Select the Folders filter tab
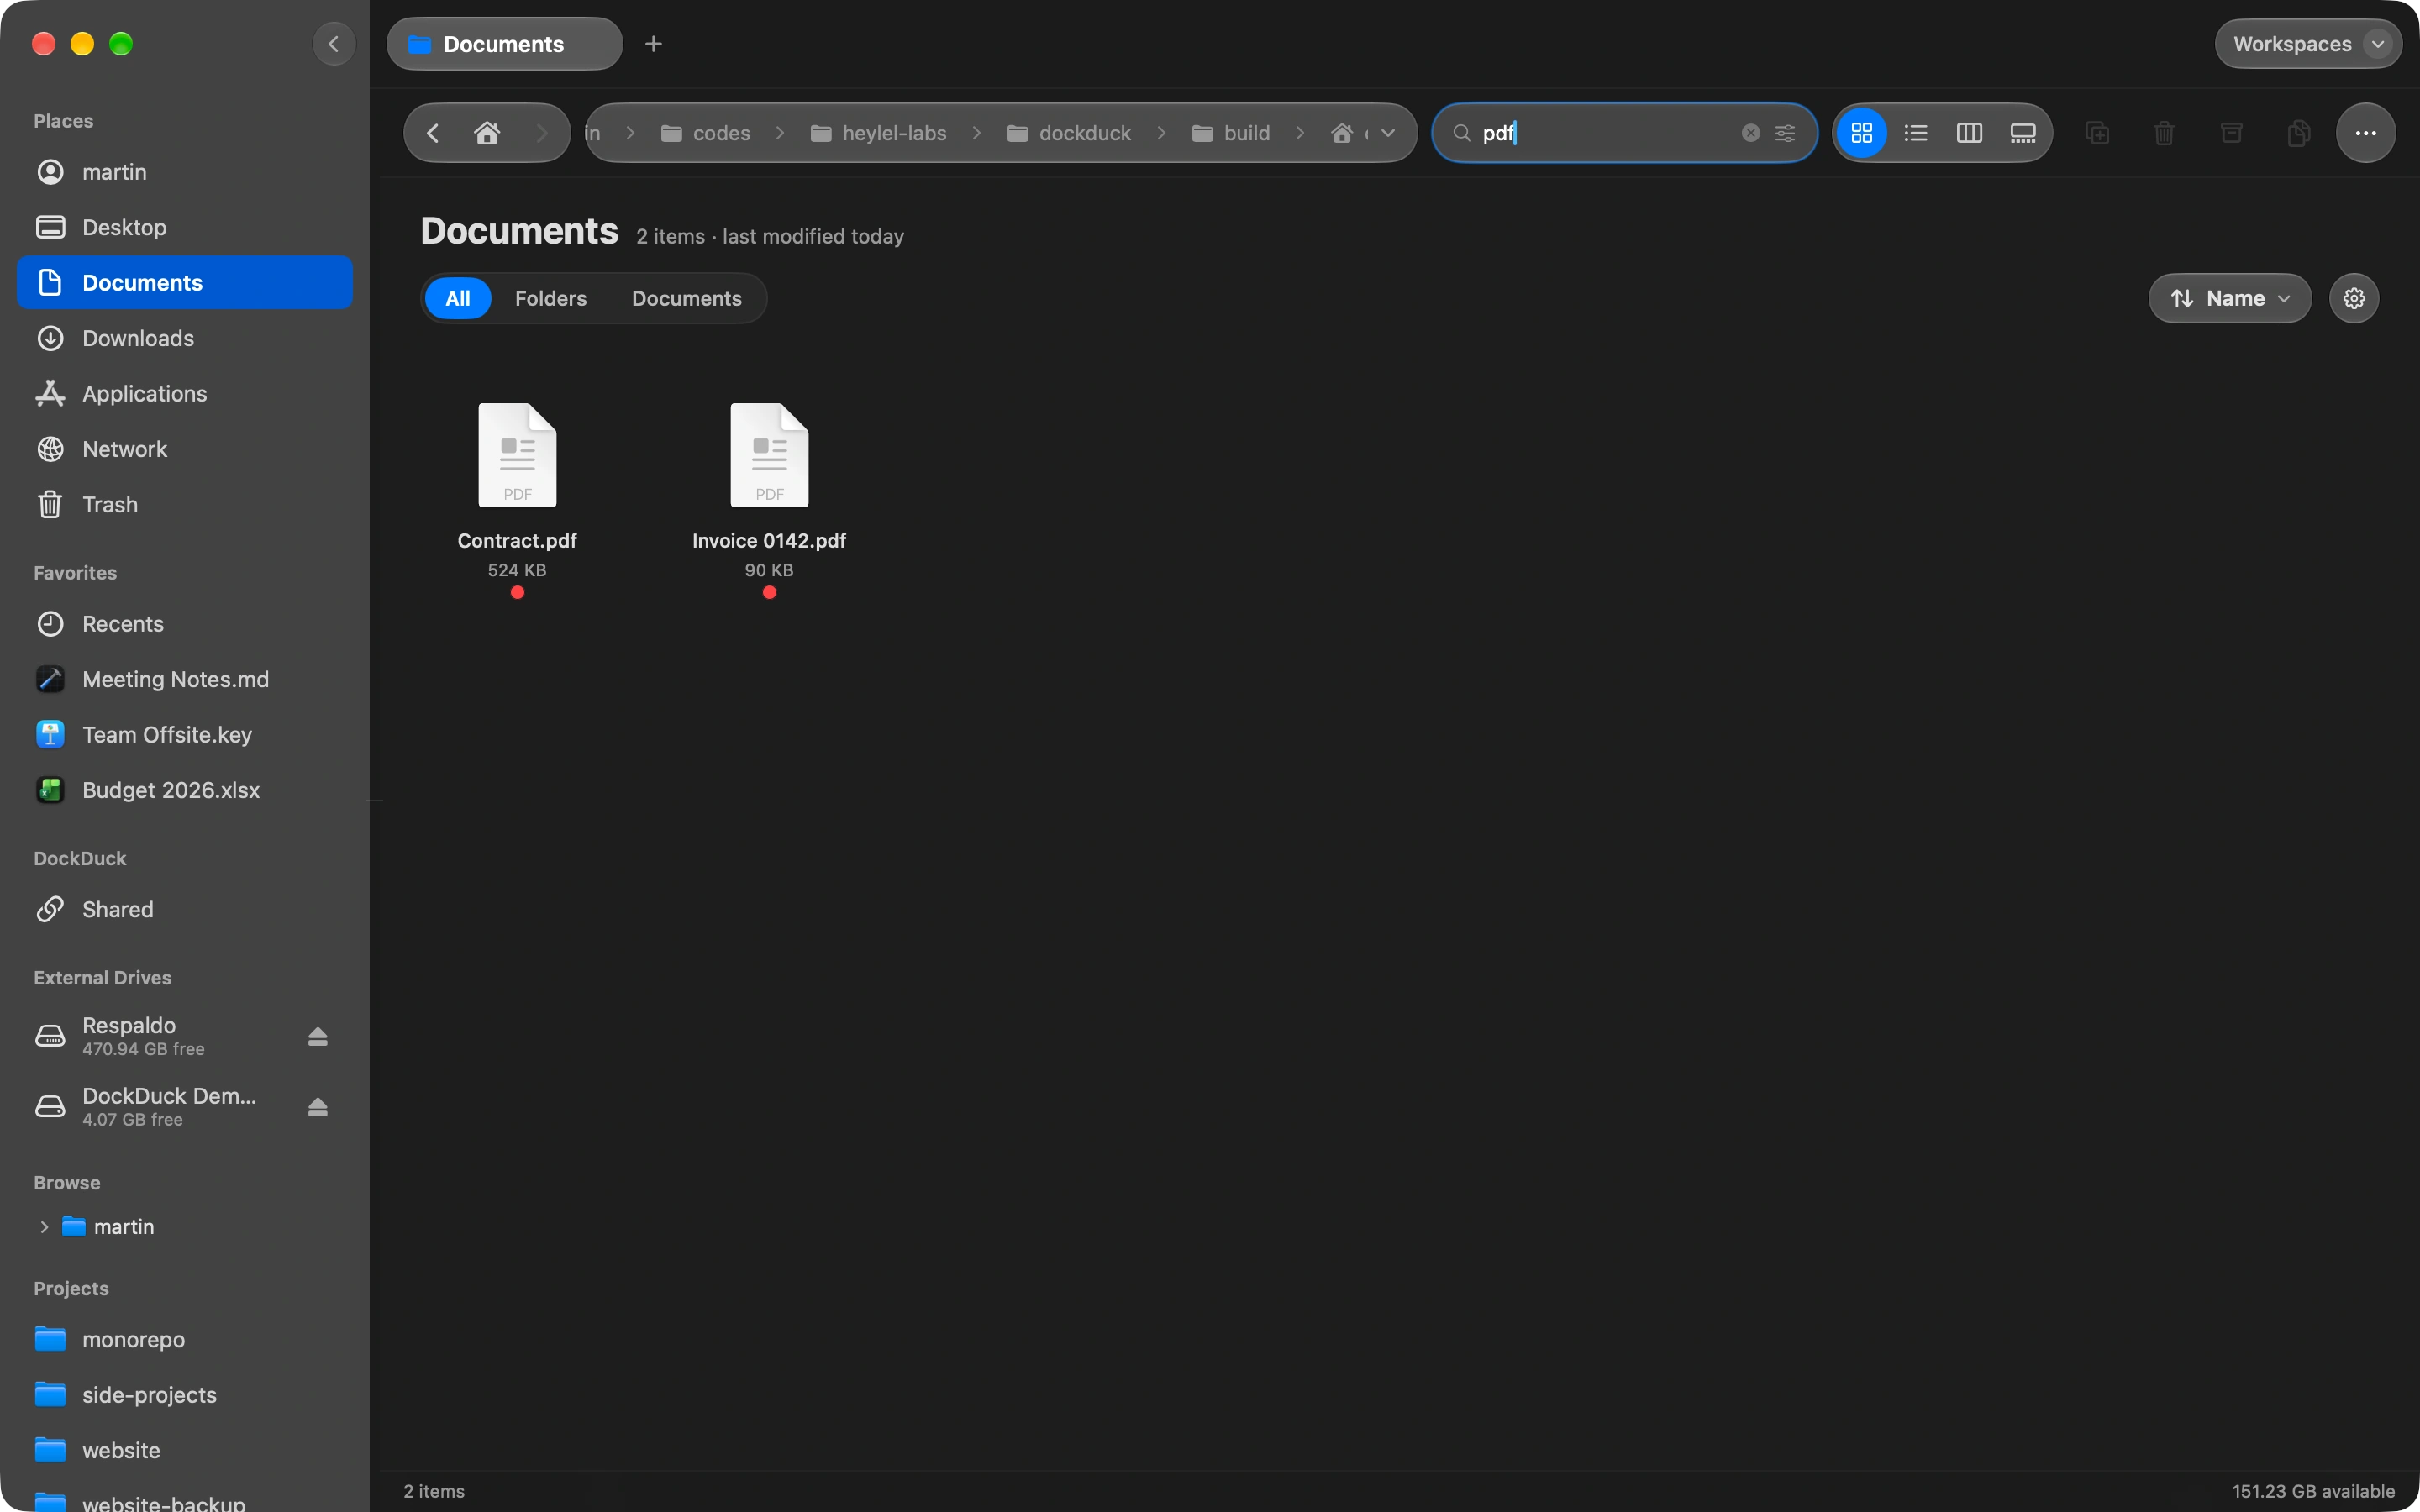This screenshot has width=2420, height=1512. pos(551,298)
